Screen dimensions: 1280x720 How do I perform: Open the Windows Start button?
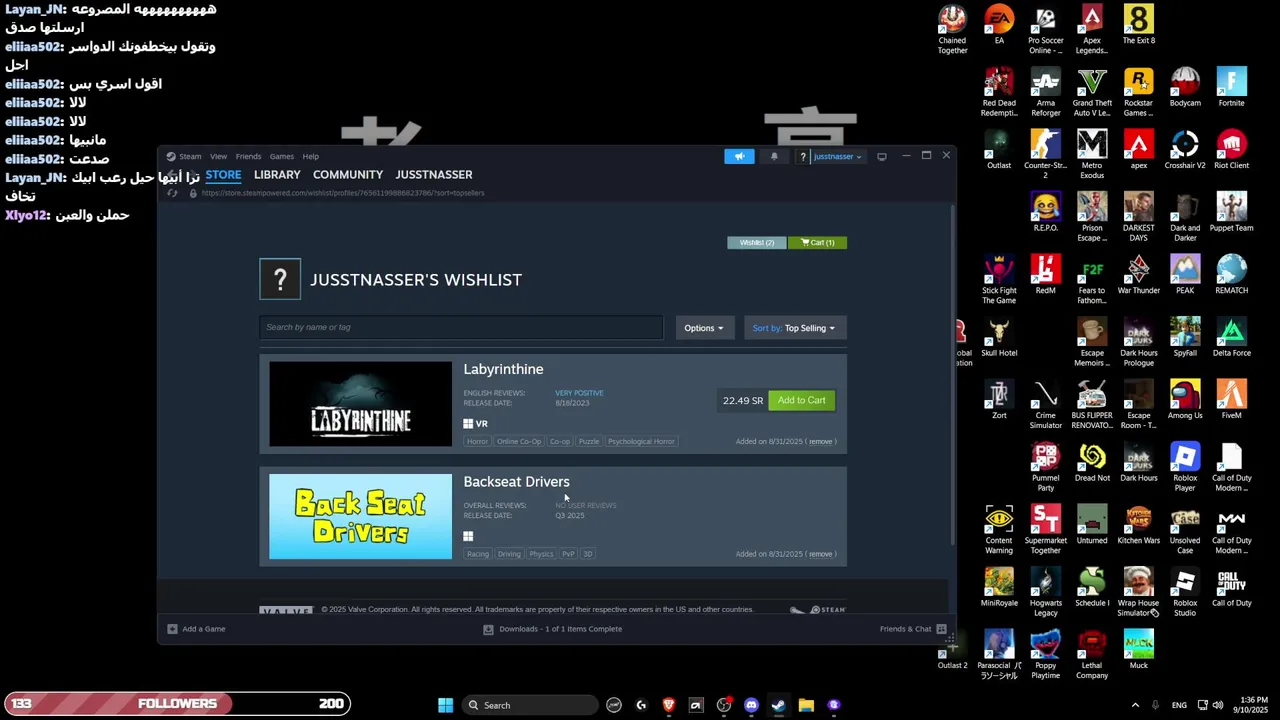coord(445,705)
